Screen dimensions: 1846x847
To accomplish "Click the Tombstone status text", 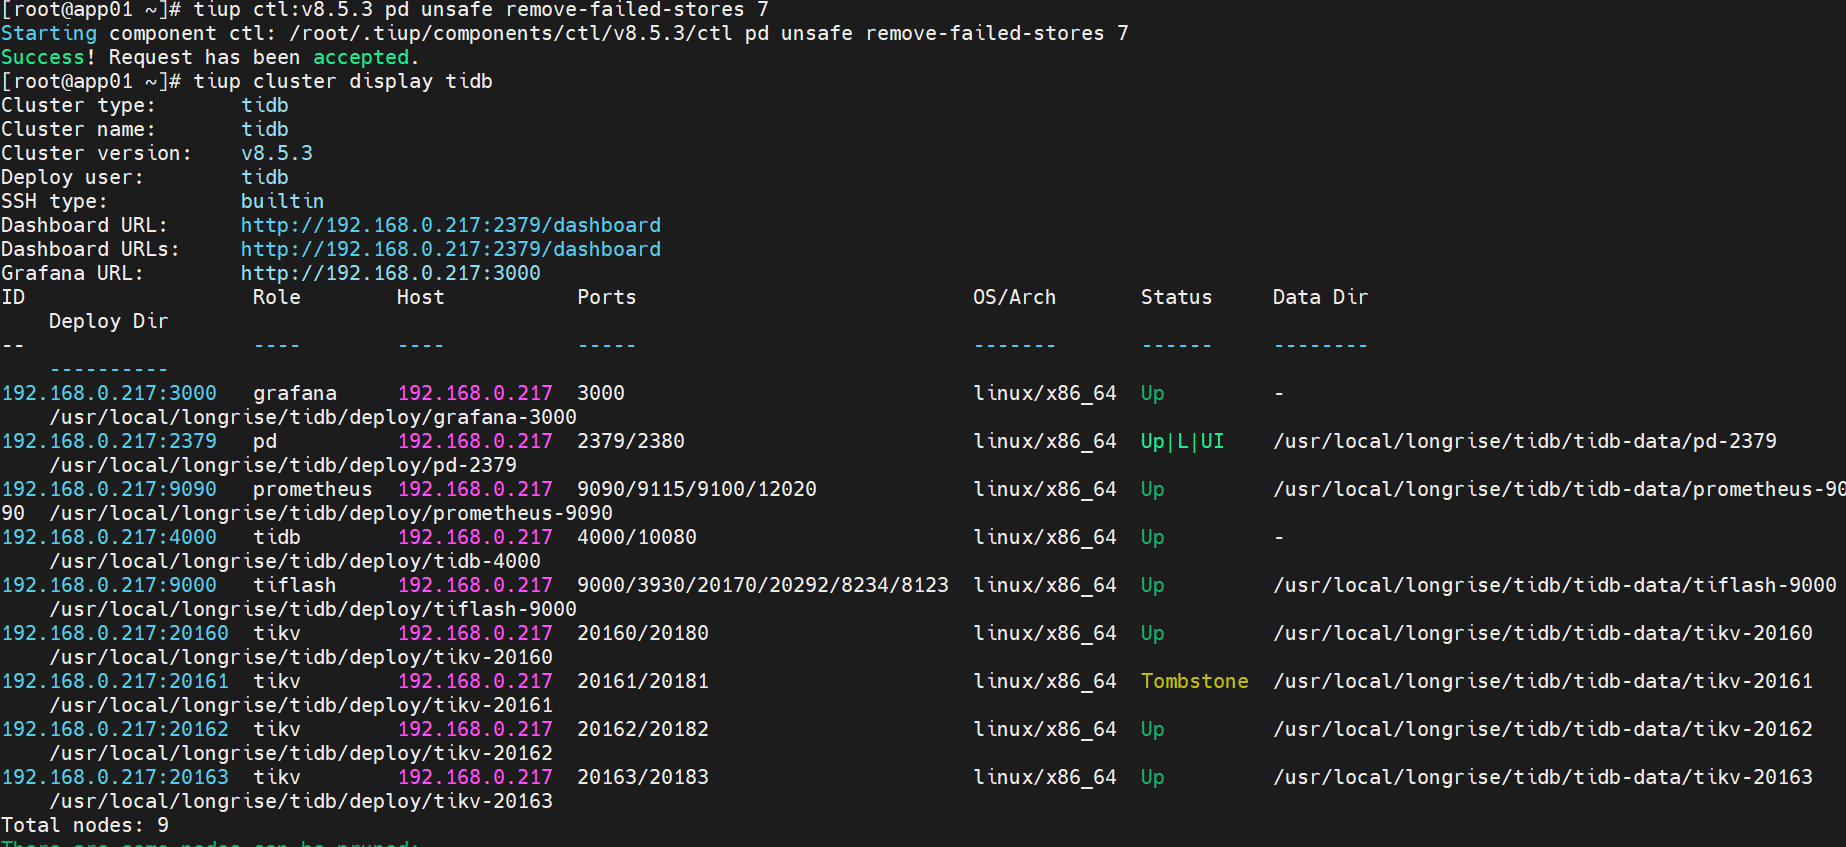I will tap(1194, 681).
